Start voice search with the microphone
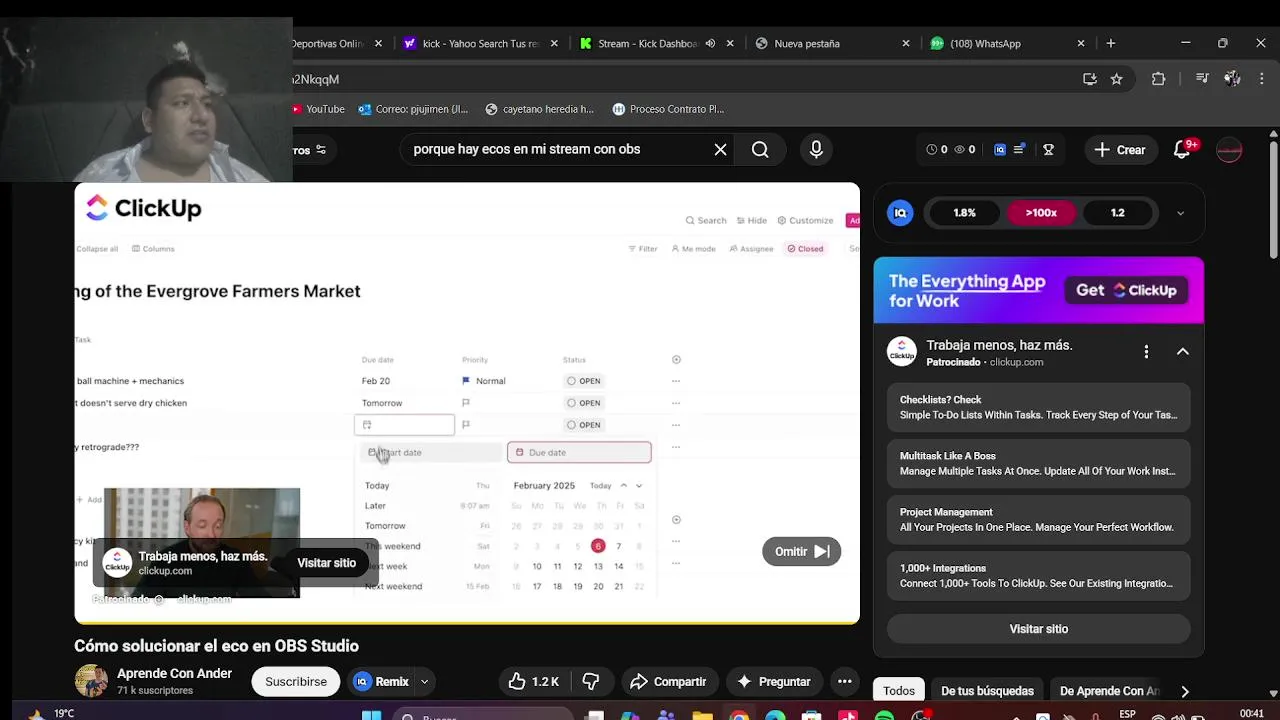 [x=816, y=149]
